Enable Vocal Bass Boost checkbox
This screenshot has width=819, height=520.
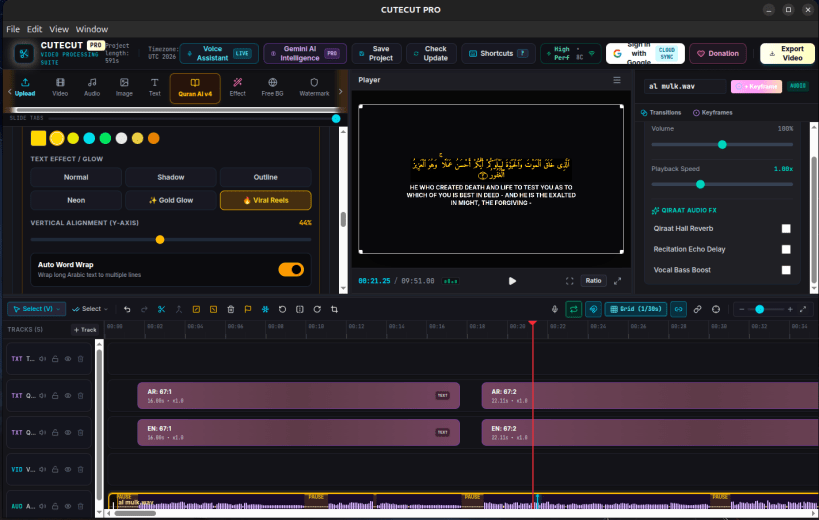tap(786, 270)
